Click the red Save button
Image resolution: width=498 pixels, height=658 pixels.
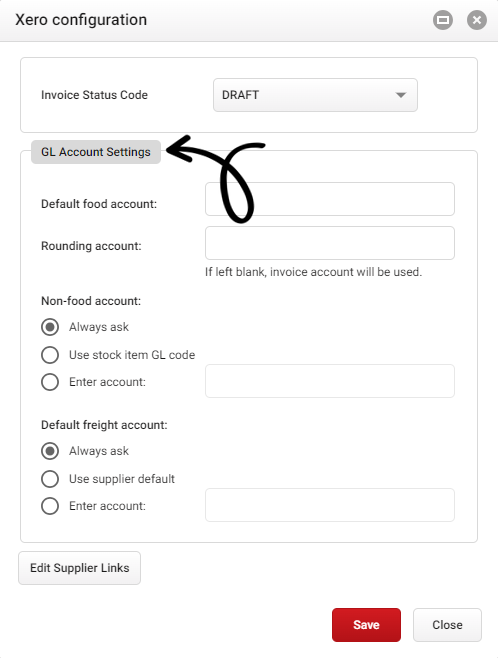point(366,625)
